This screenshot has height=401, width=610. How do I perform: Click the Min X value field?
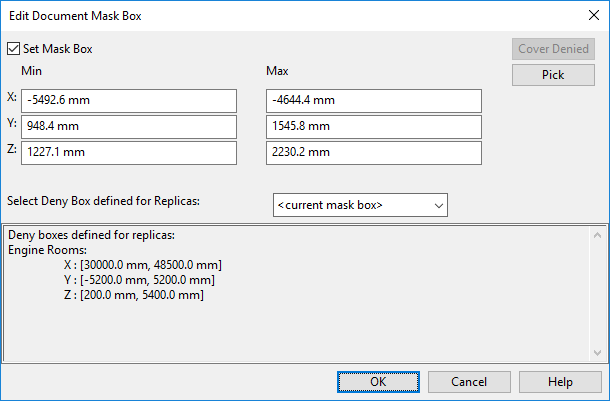click(129, 100)
